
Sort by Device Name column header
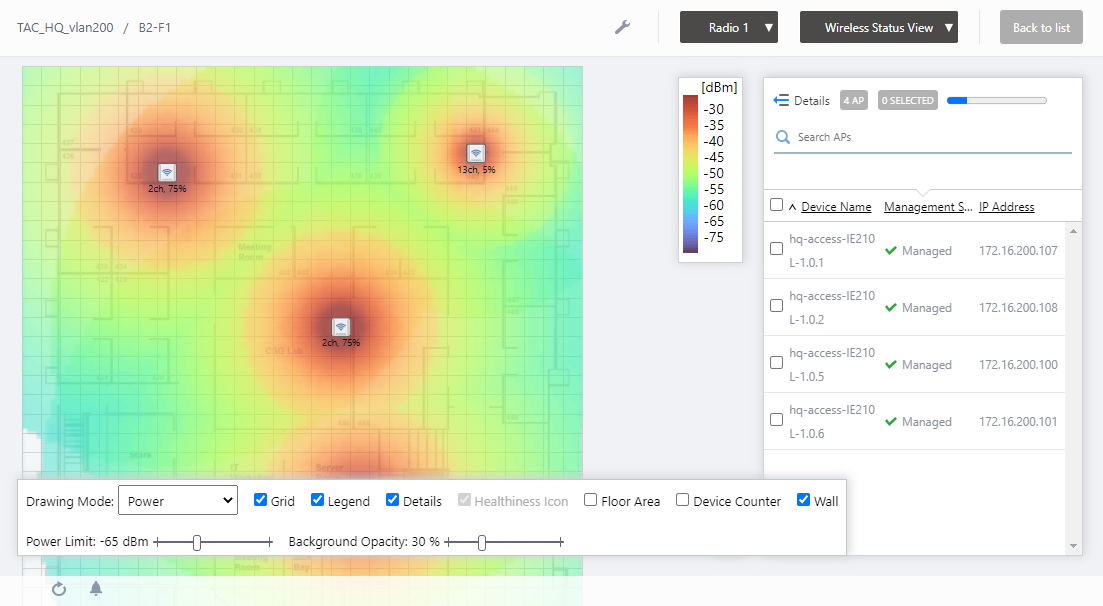tap(835, 207)
